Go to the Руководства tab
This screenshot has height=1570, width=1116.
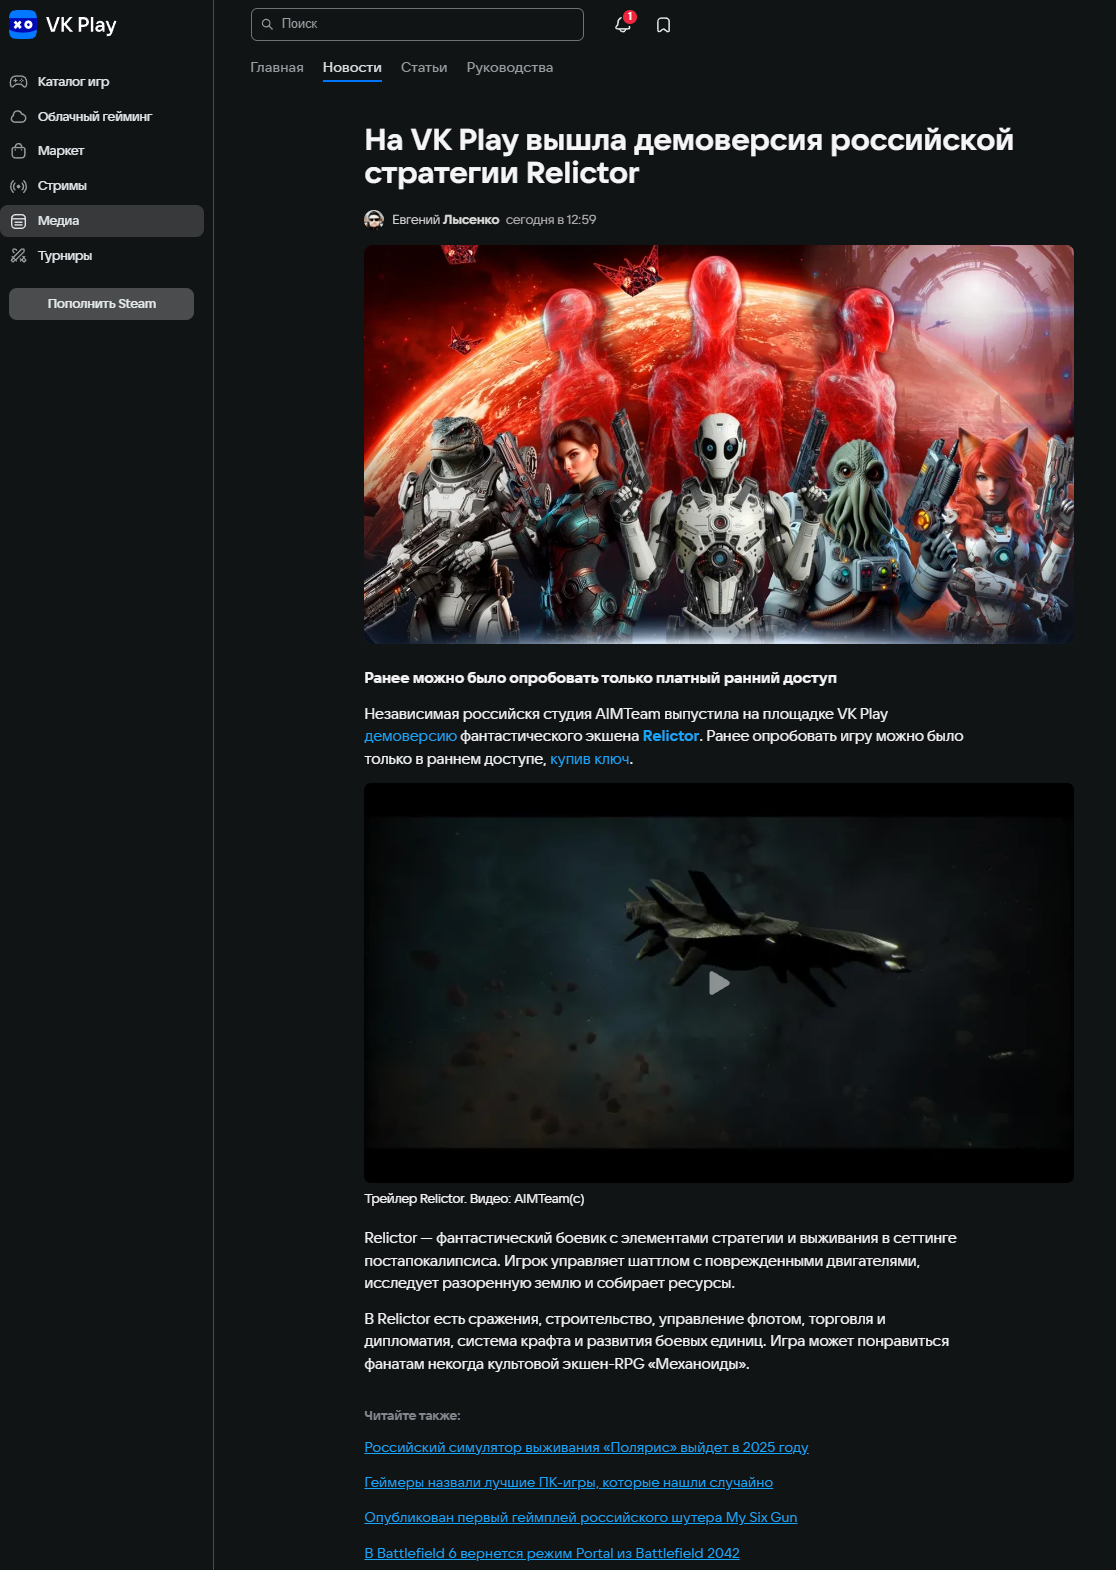[509, 68]
